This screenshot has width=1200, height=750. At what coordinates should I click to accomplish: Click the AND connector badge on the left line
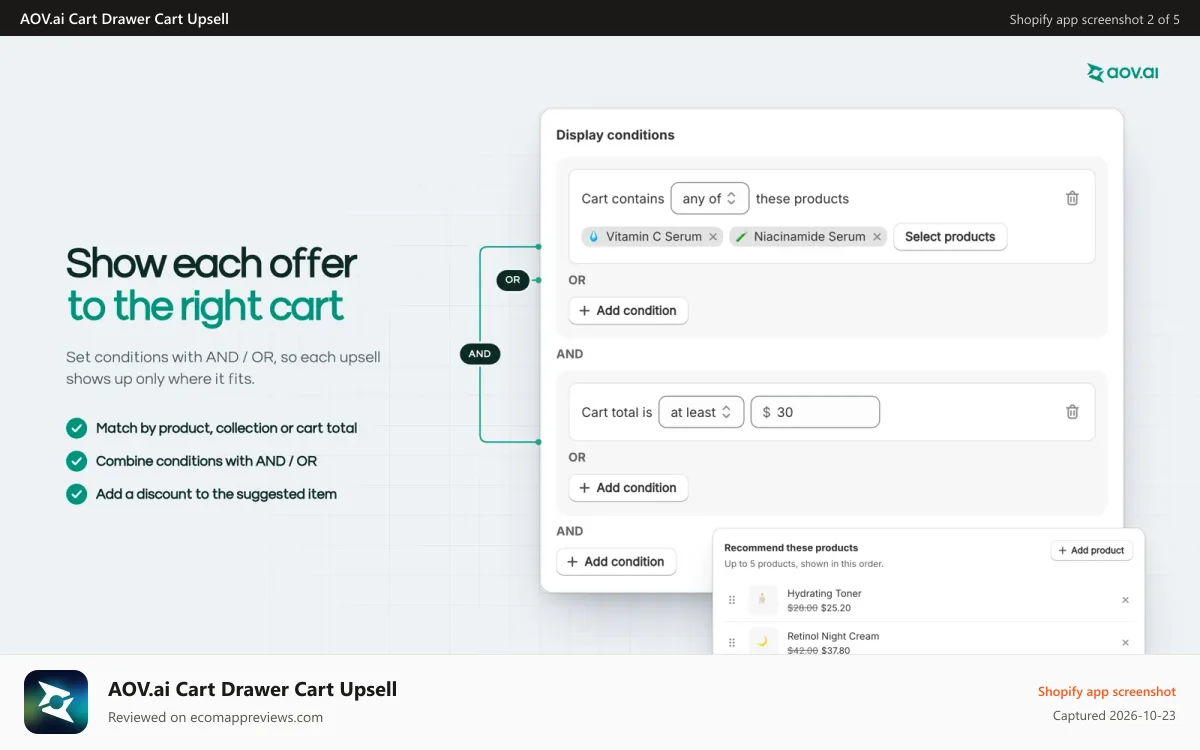click(x=480, y=354)
